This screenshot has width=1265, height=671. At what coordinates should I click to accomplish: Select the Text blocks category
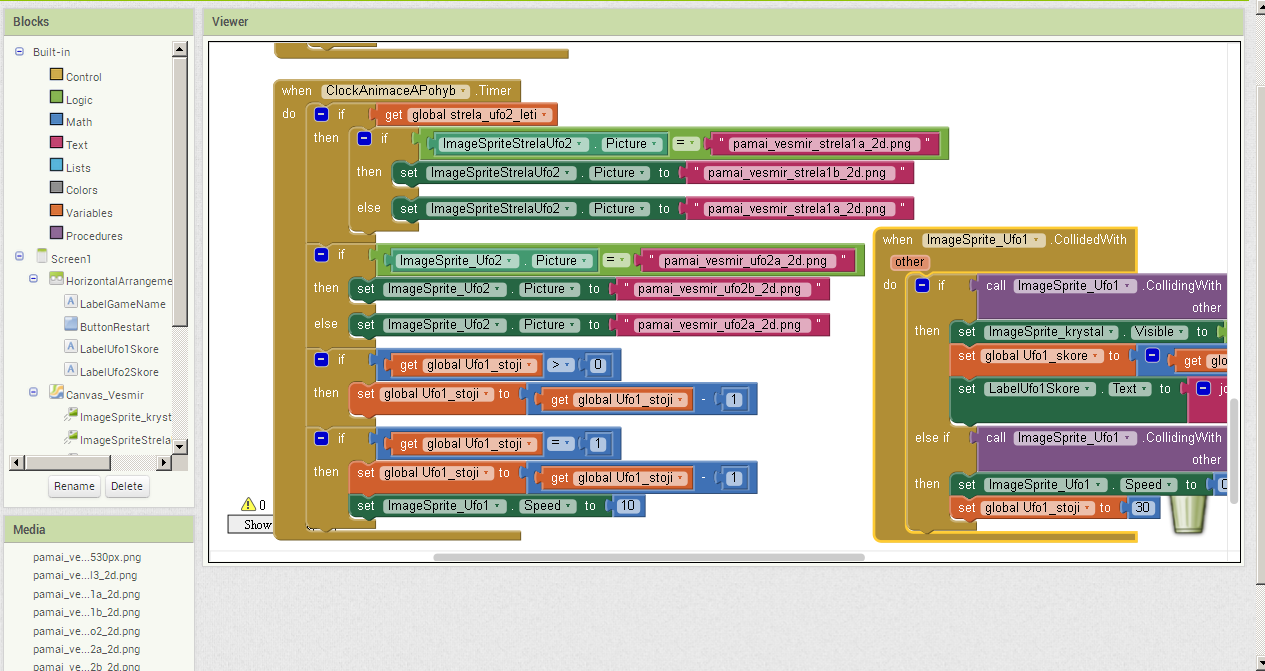coord(69,145)
